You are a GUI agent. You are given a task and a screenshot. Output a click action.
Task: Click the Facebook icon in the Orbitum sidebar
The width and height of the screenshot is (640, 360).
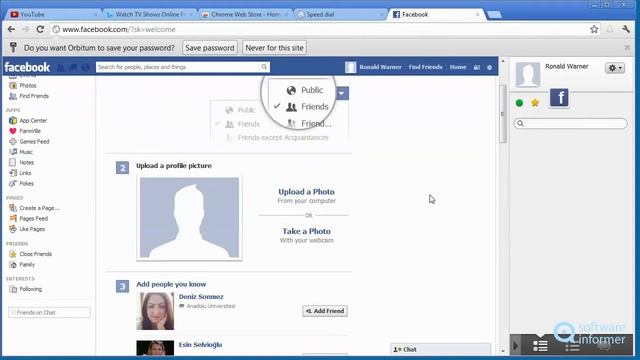(x=559, y=98)
